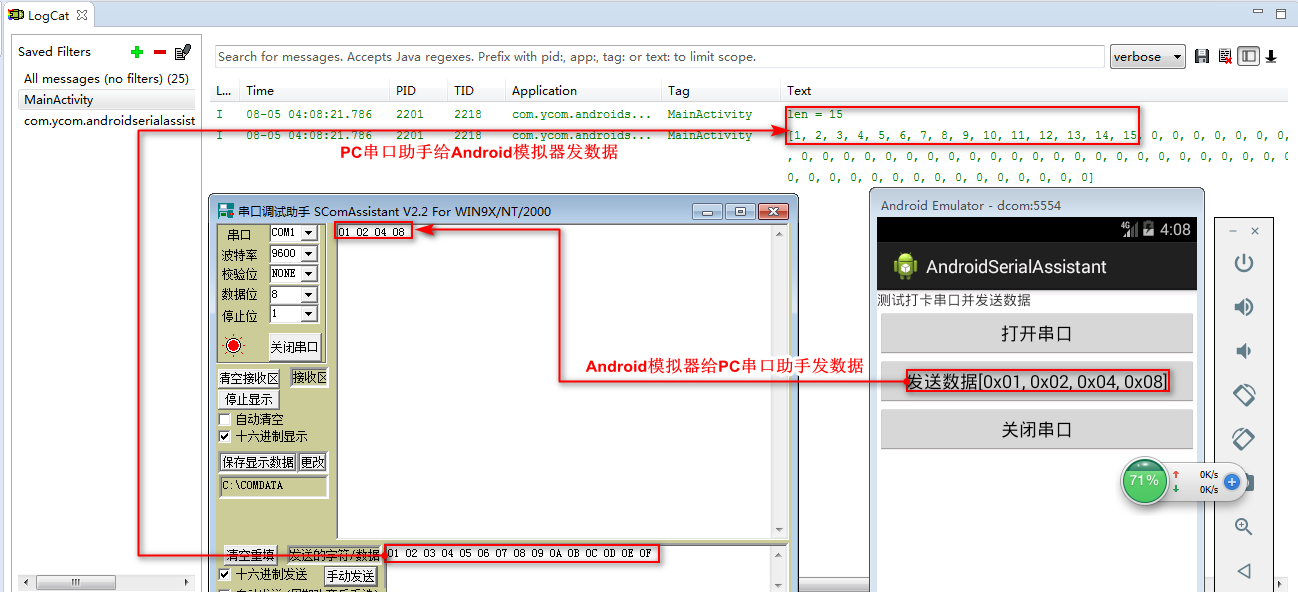Image resolution: width=1298 pixels, height=592 pixels.
Task: Clear the LogCat log
Action: click(x=1224, y=57)
